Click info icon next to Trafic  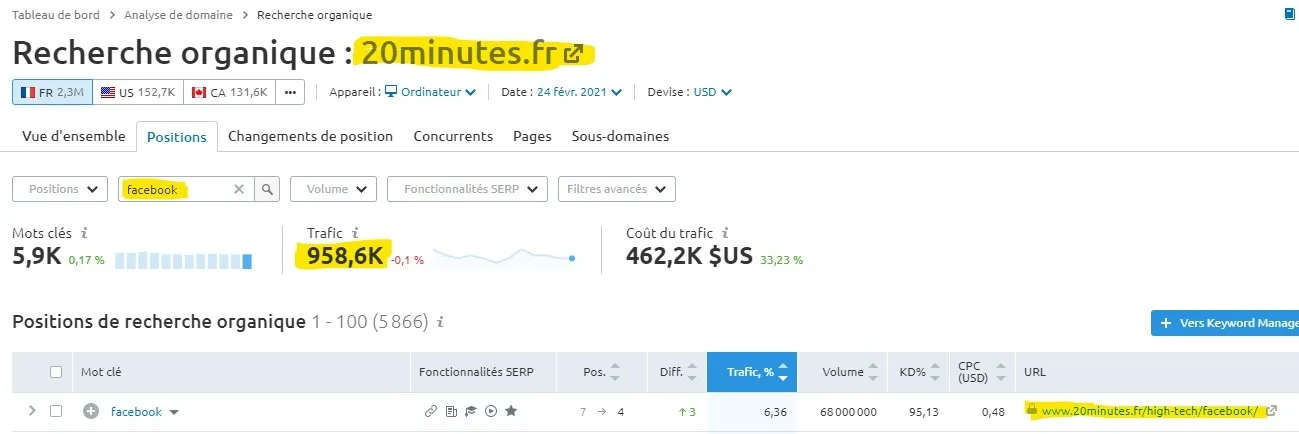tap(355, 232)
